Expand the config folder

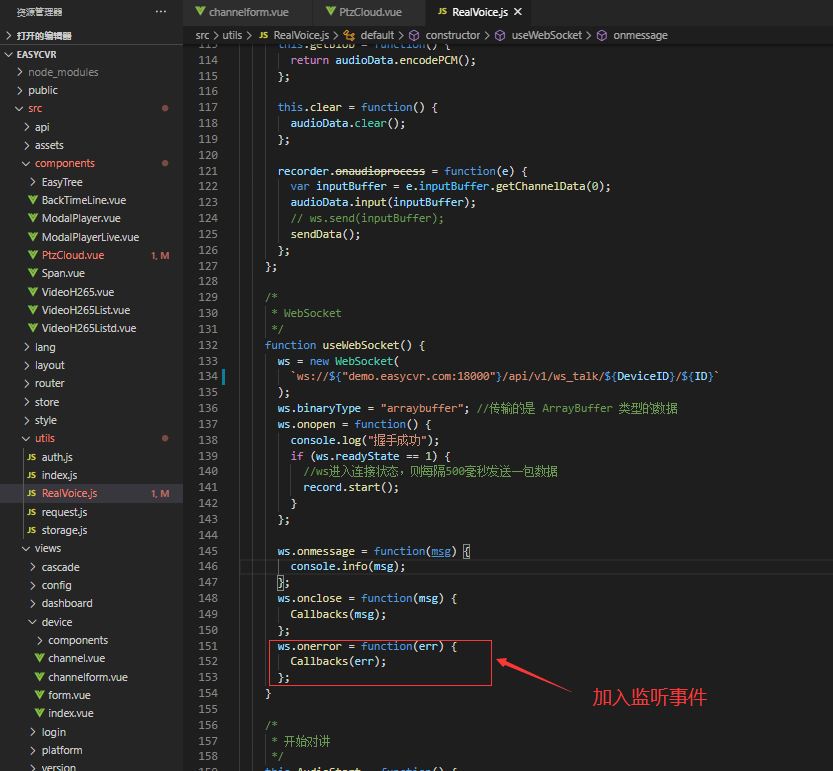tap(33, 585)
